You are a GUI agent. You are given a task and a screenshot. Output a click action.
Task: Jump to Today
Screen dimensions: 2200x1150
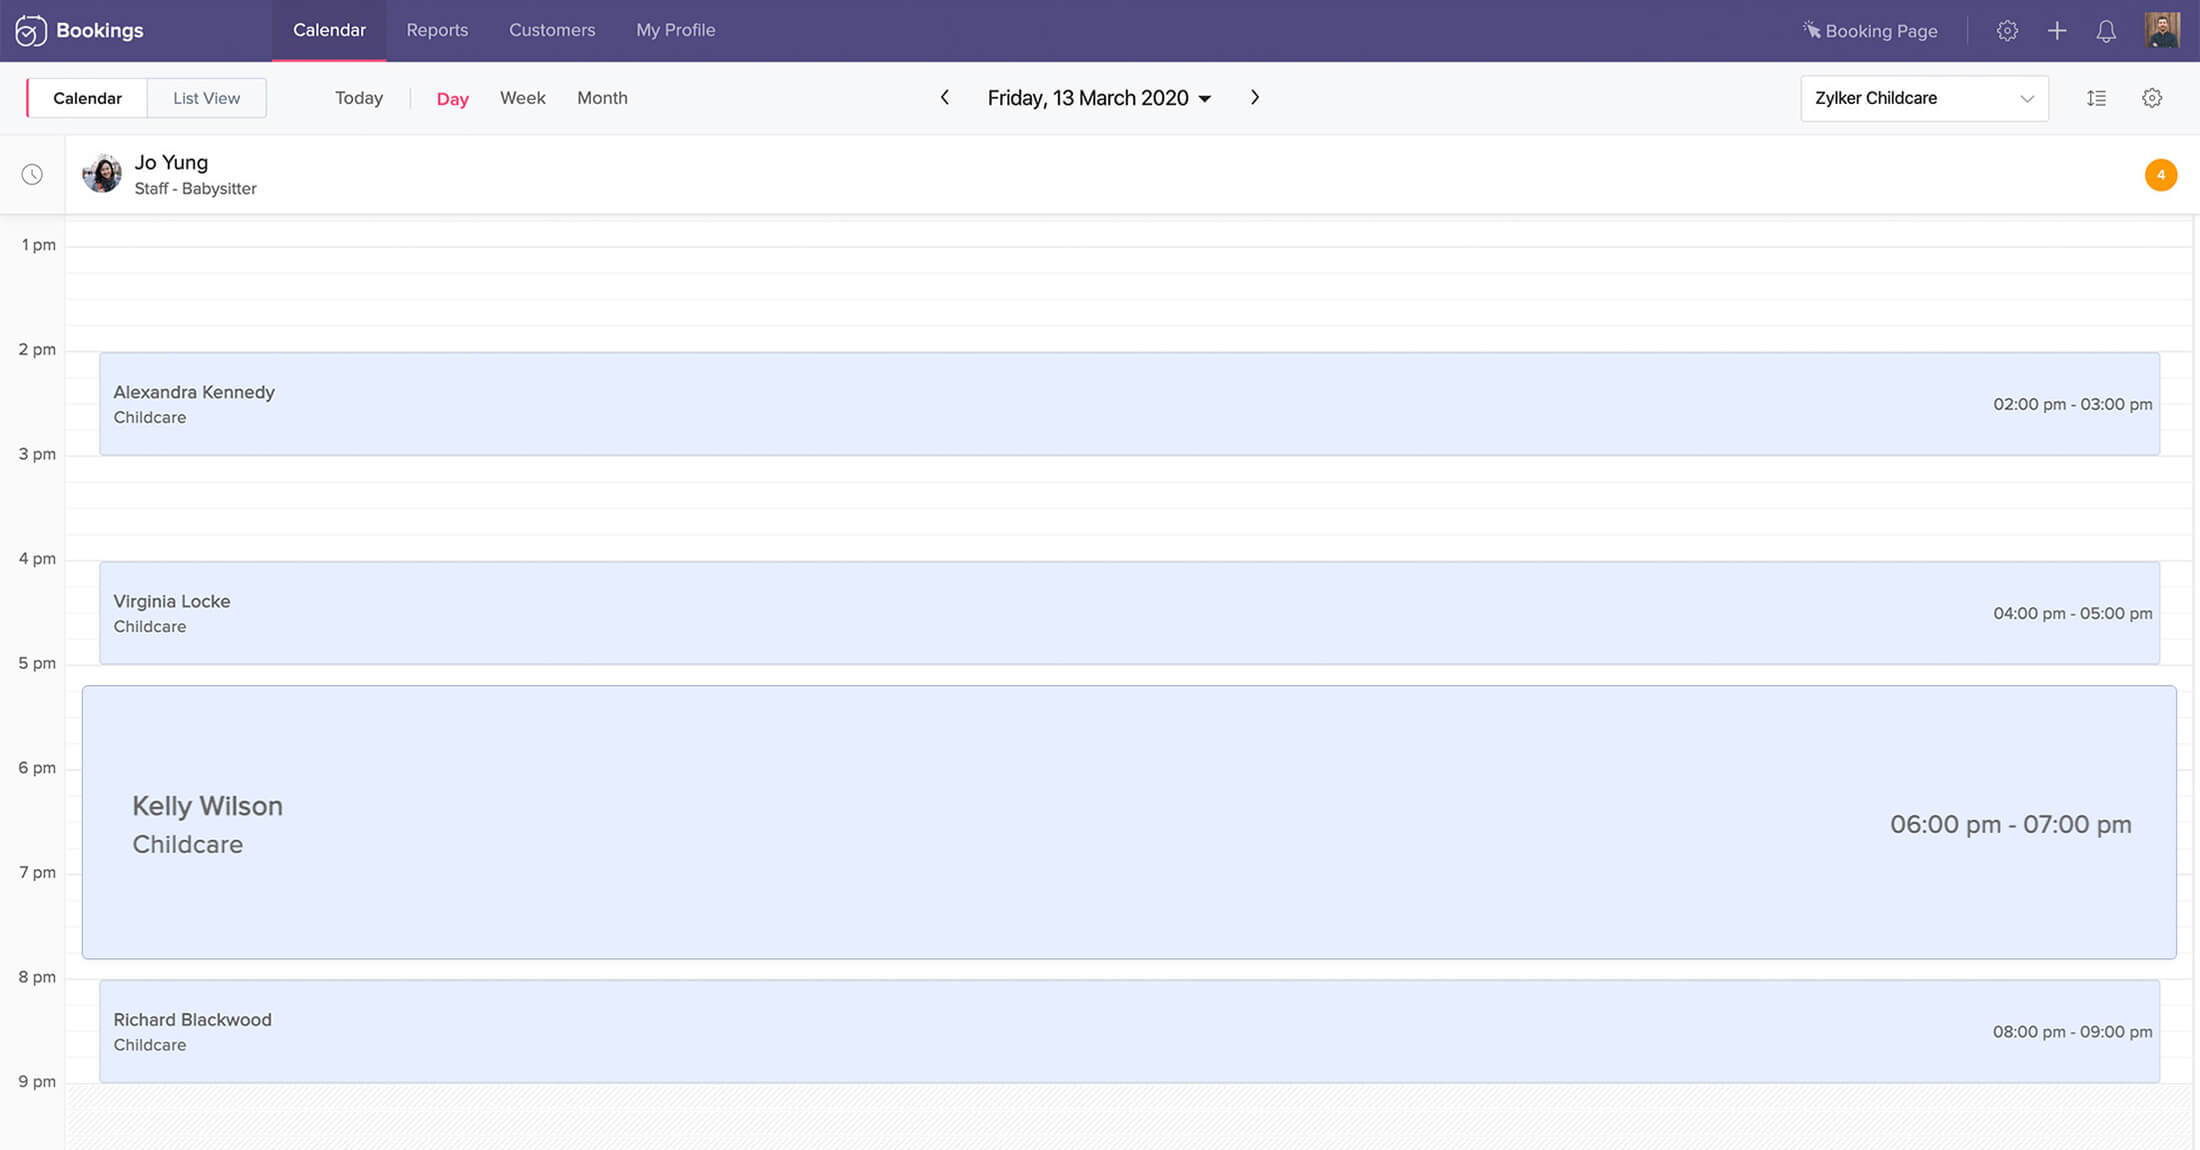[x=359, y=98]
